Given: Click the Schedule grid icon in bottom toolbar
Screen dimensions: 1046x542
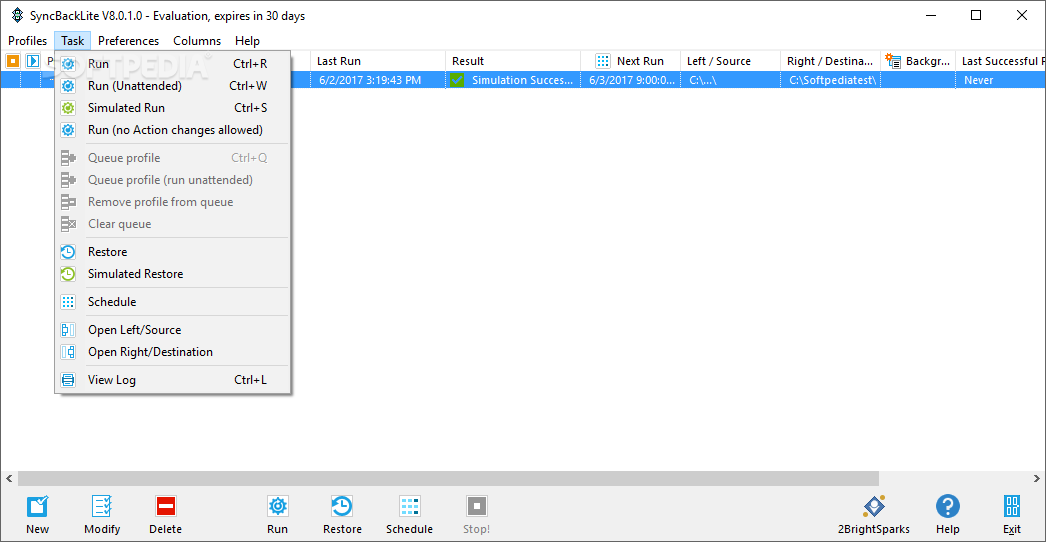Looking at the screenshot, I should pyautogui.click(x=410, y=506).
